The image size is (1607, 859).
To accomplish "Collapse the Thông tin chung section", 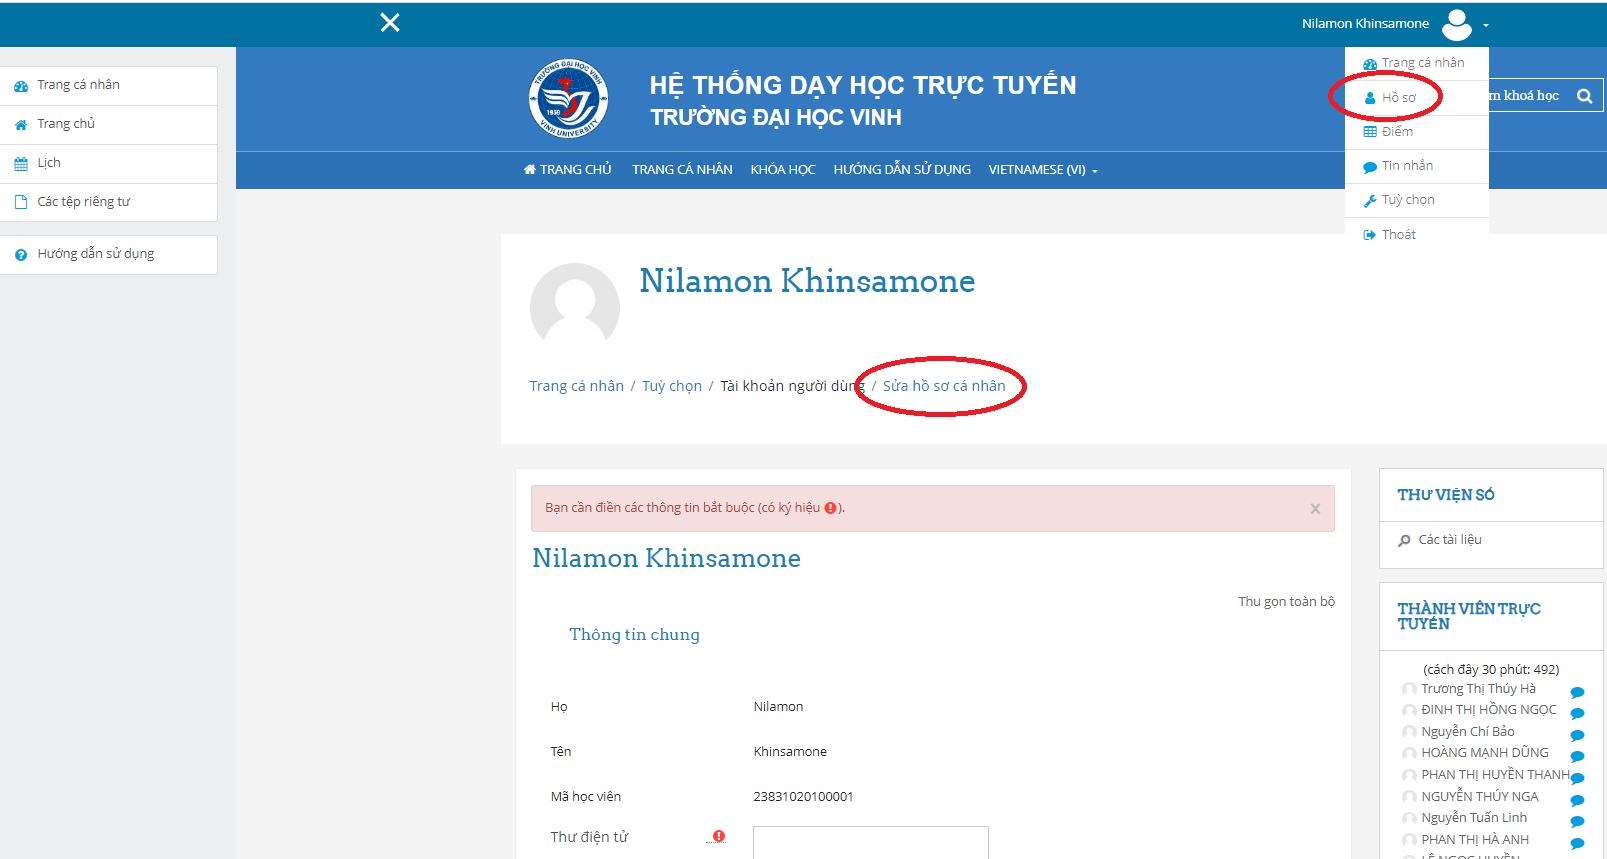I will click(634, 635).
